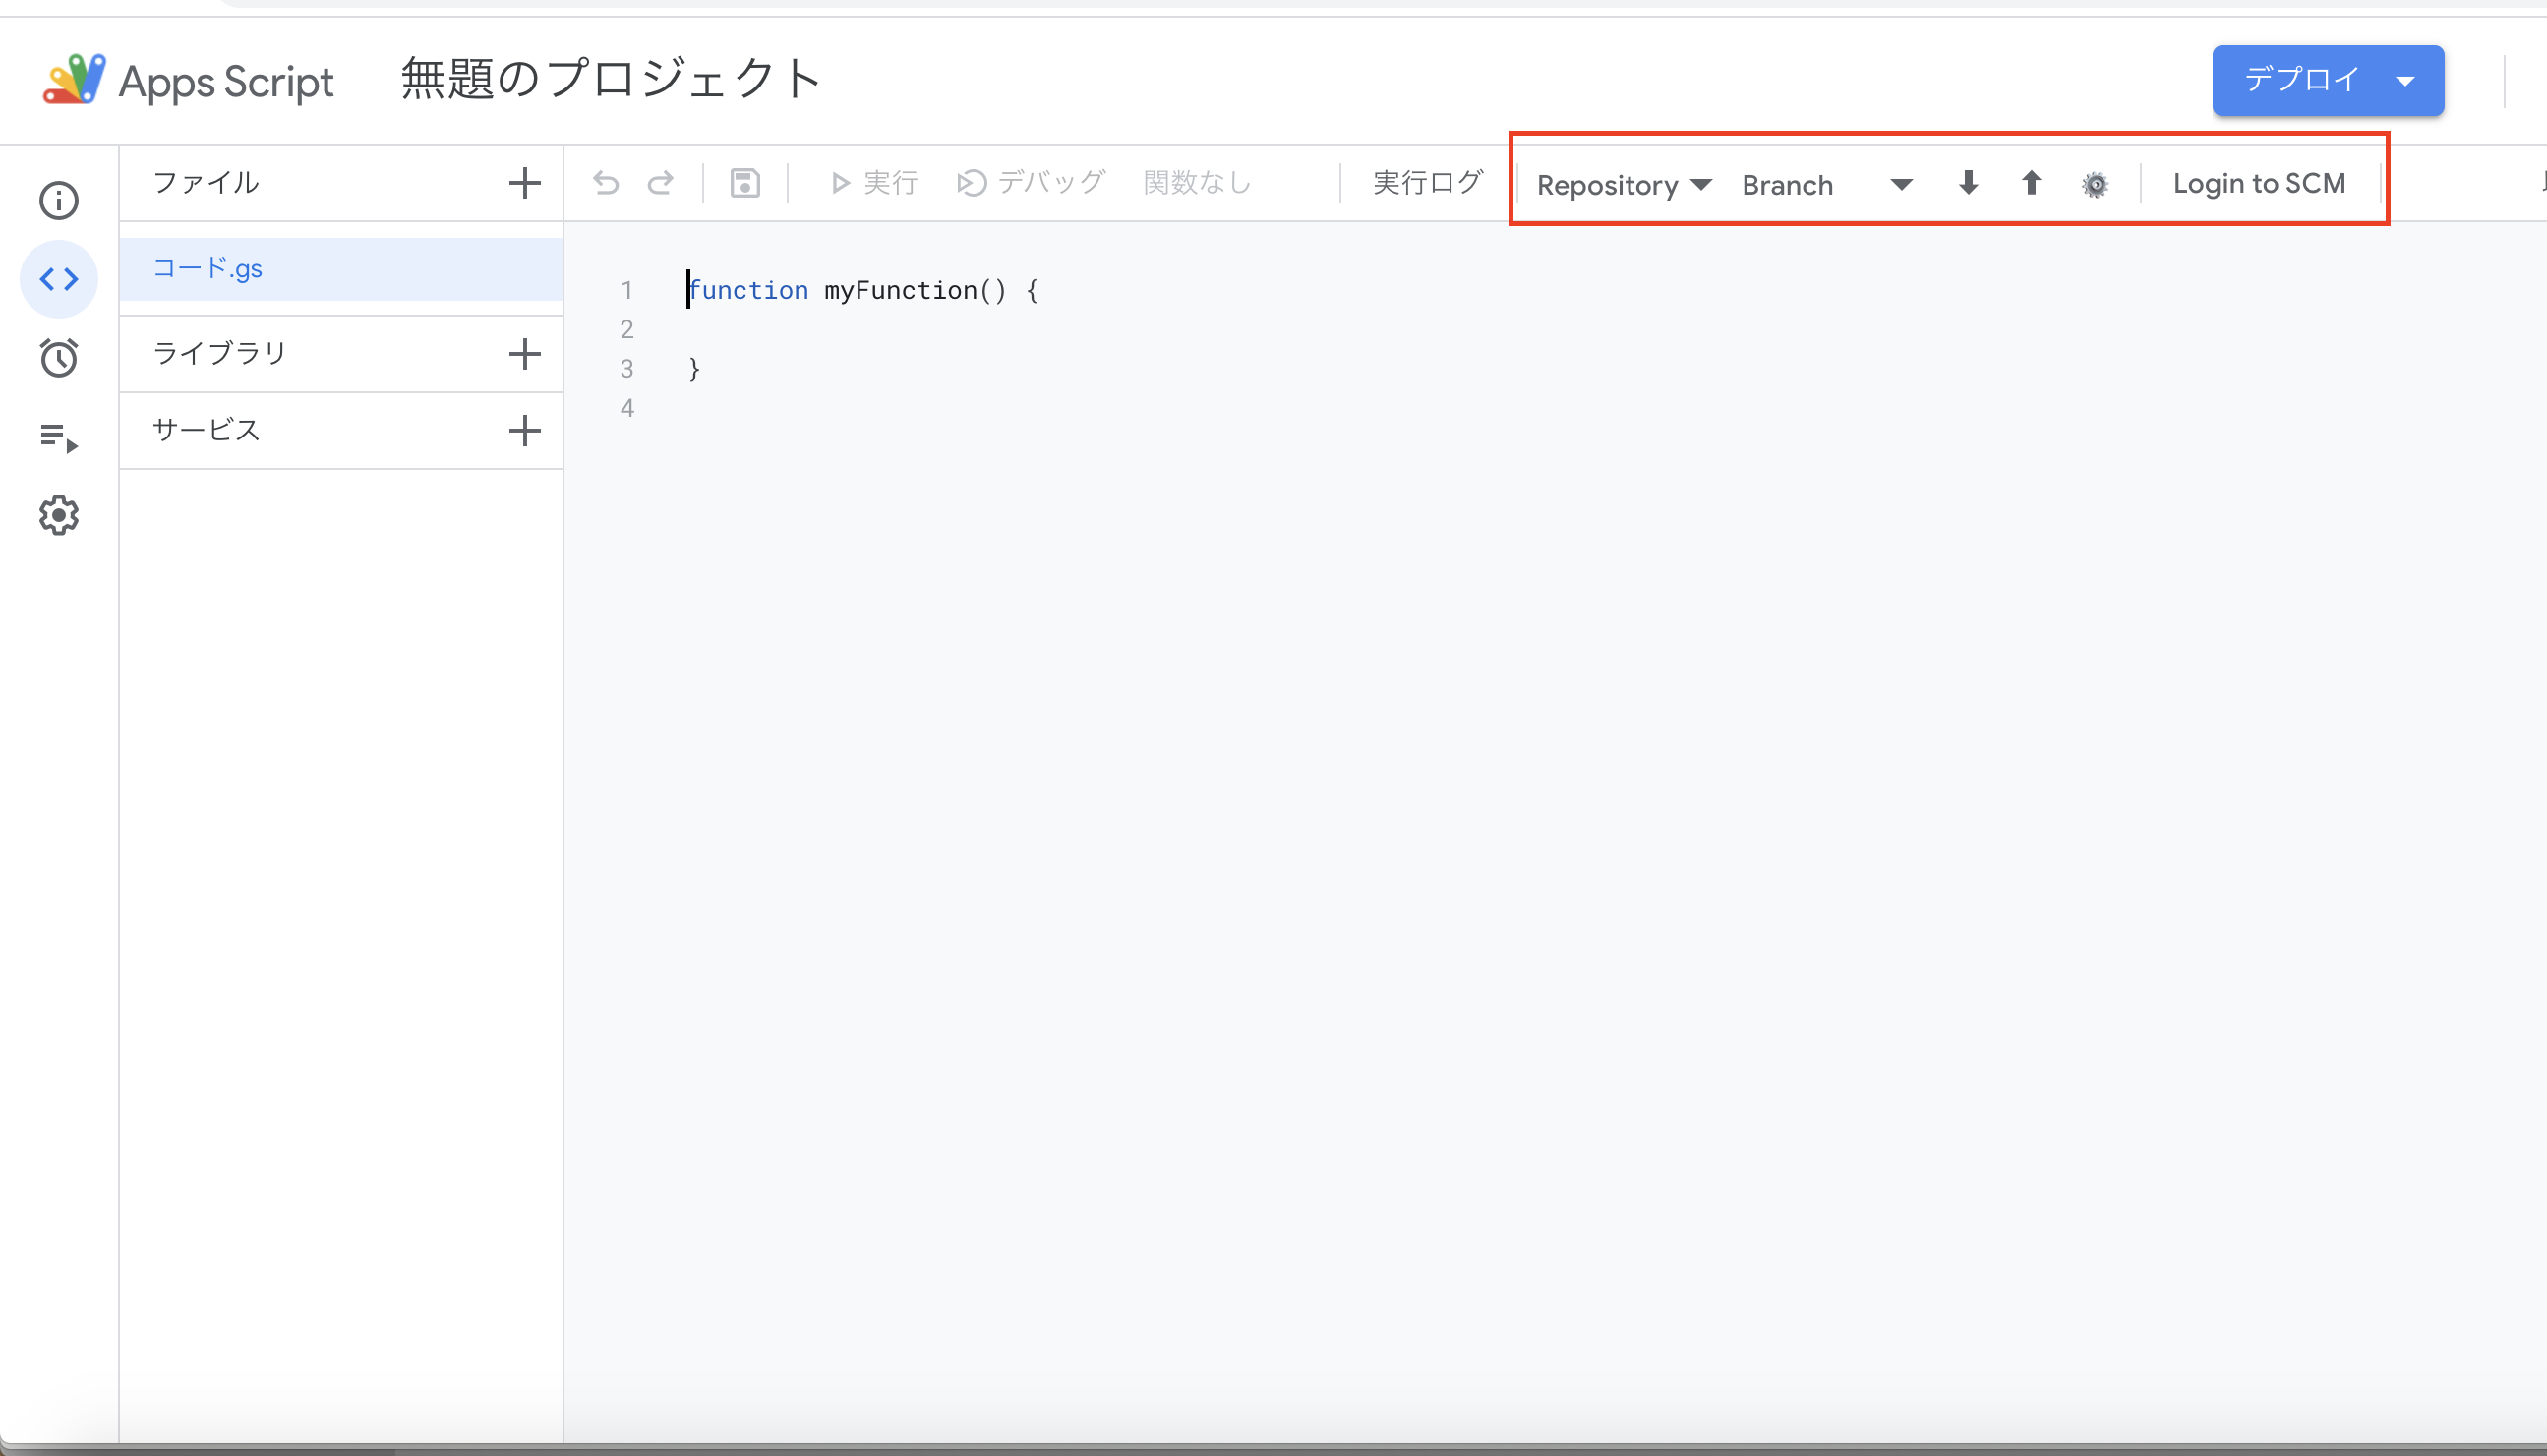
Task: Open the triggers panel
Action: [58, 357]
